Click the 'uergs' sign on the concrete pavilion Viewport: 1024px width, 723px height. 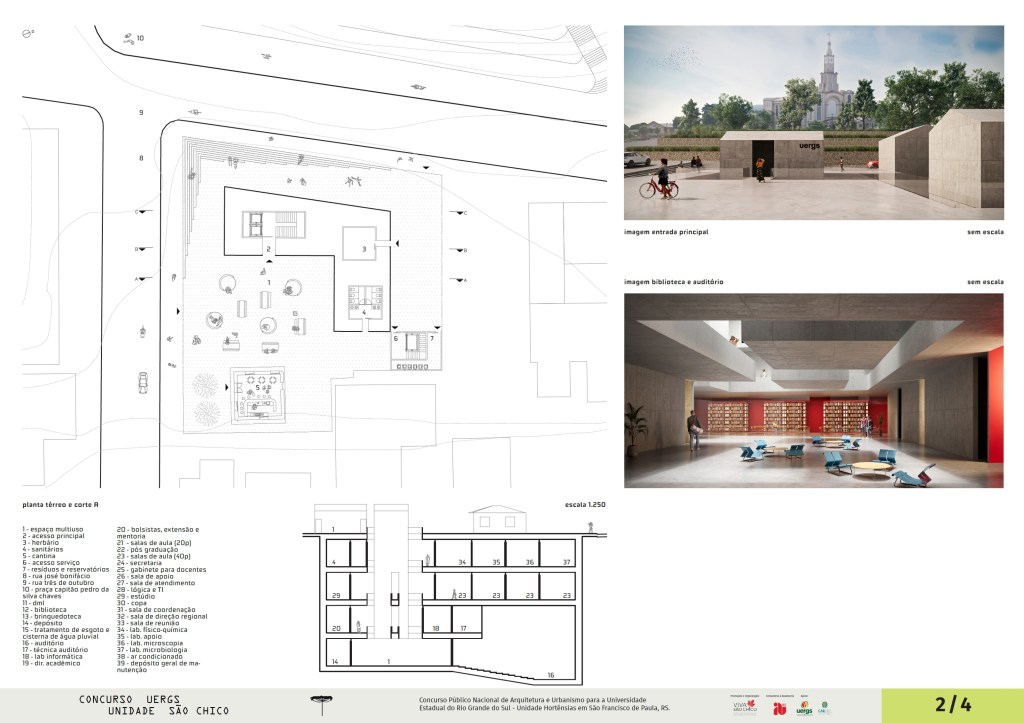[x=809, y=145]
